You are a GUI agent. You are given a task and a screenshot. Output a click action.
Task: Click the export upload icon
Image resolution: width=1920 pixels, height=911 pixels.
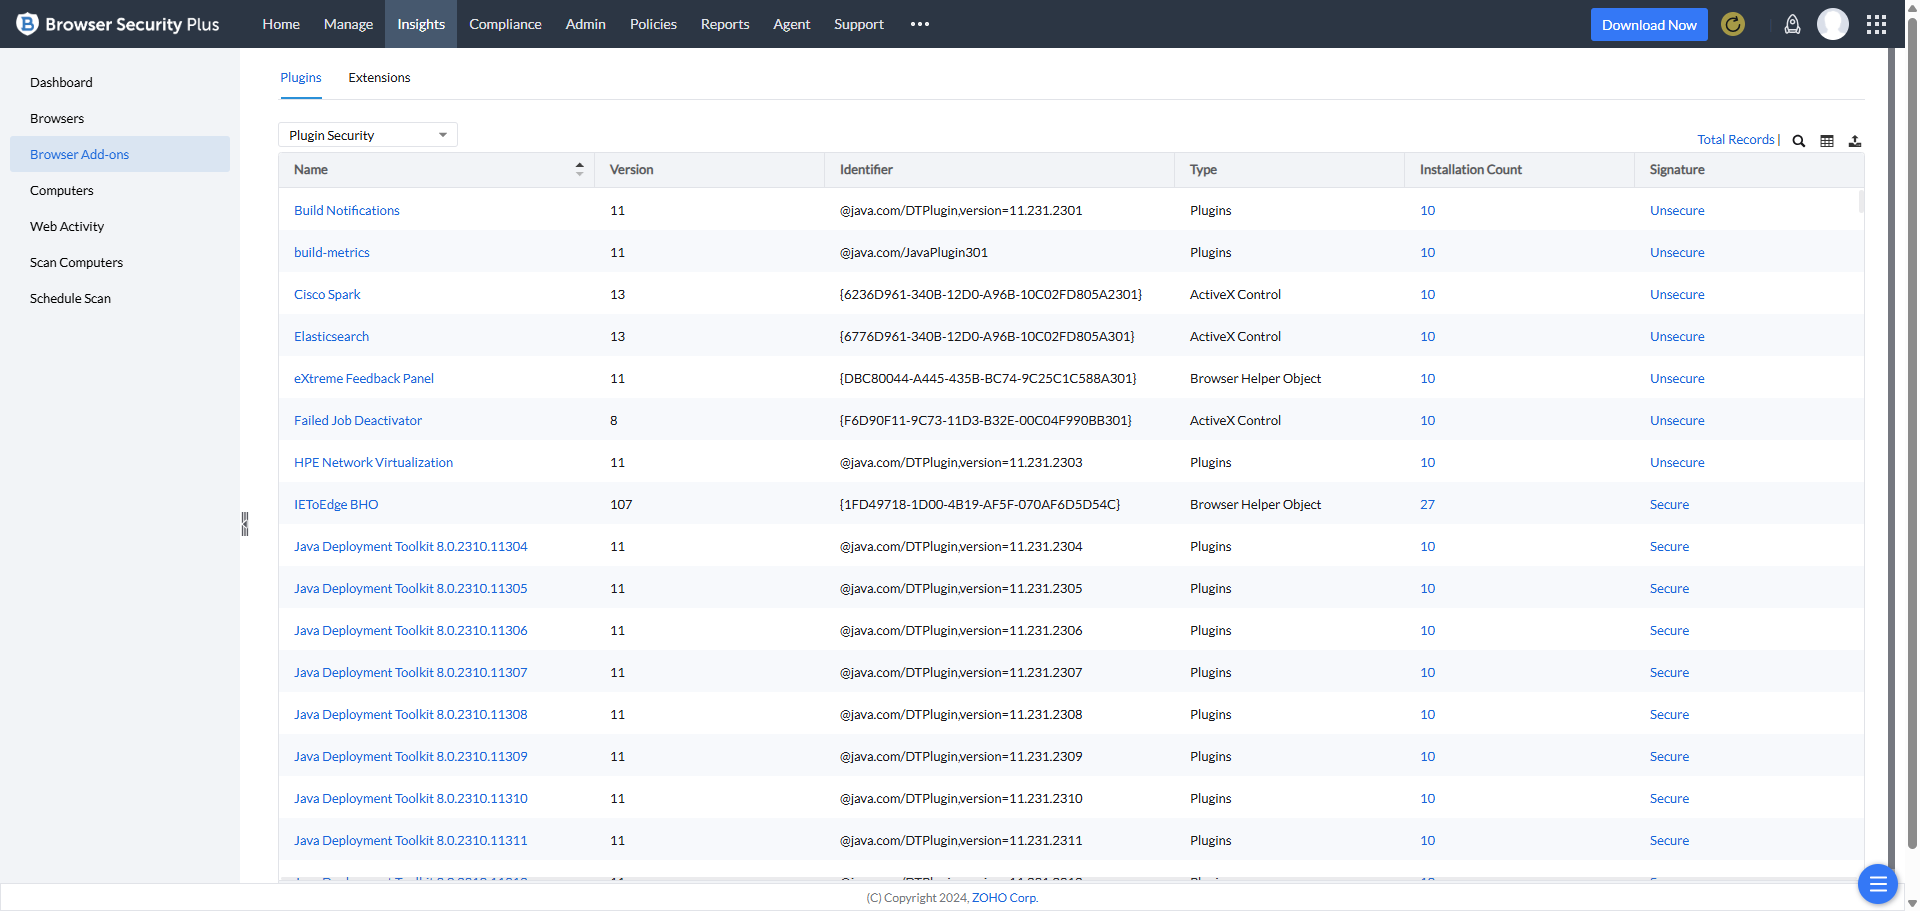coord(1854,141)
